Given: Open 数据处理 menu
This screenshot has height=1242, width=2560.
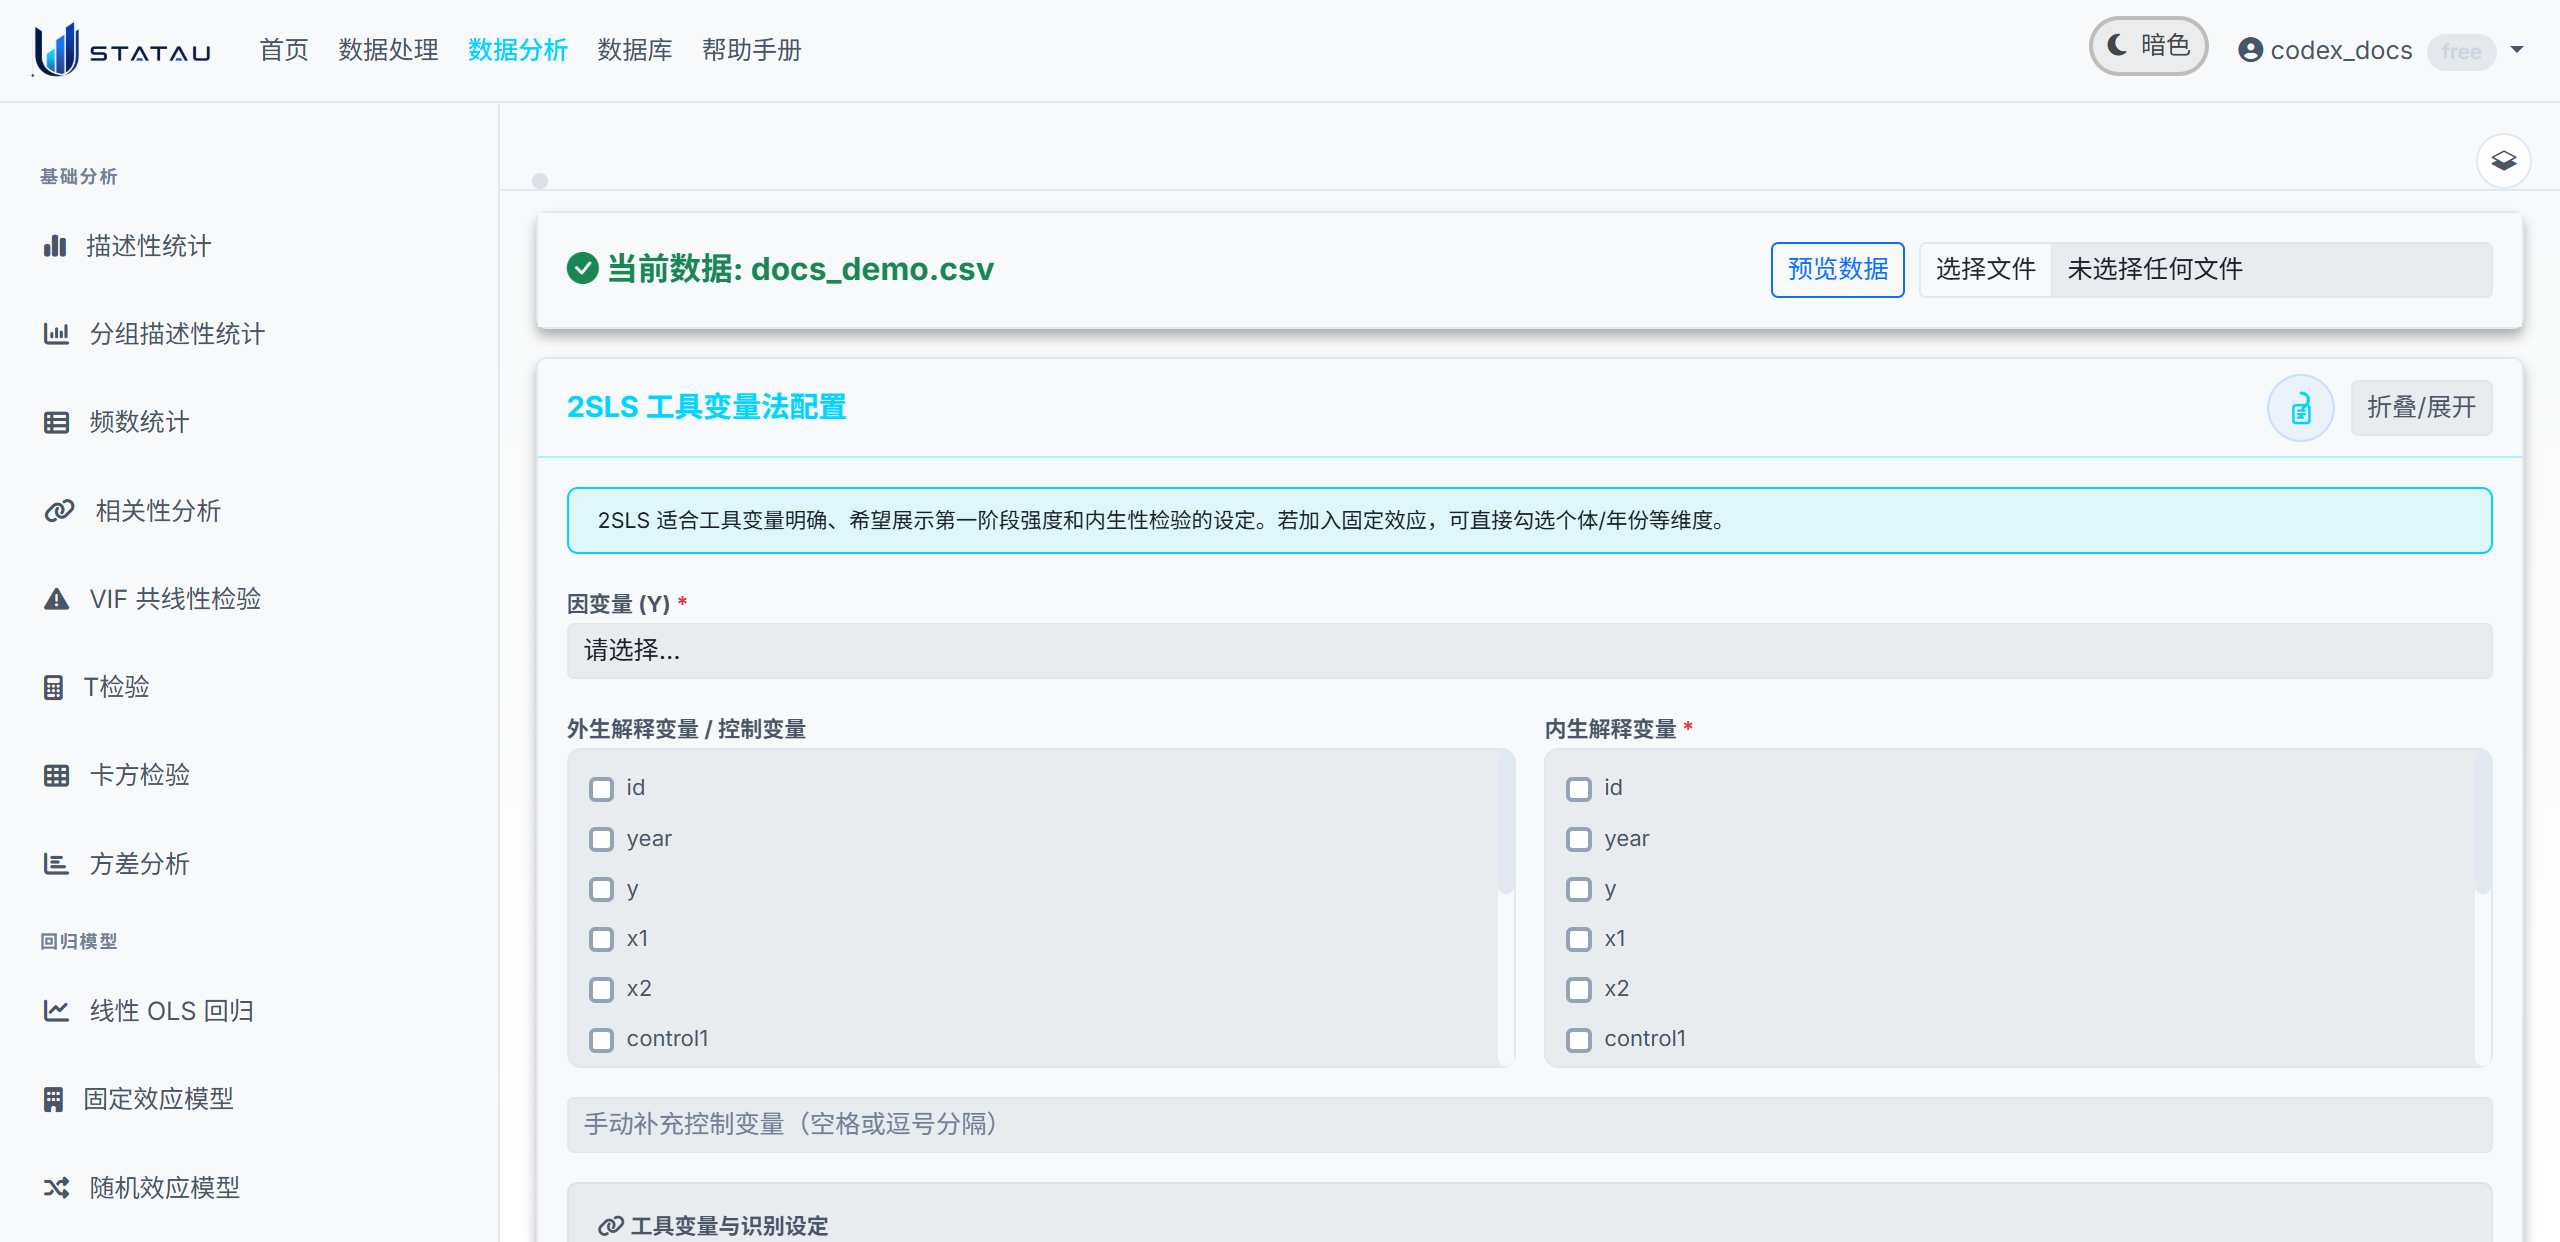Looking at the screenshot, I should 388,50.
